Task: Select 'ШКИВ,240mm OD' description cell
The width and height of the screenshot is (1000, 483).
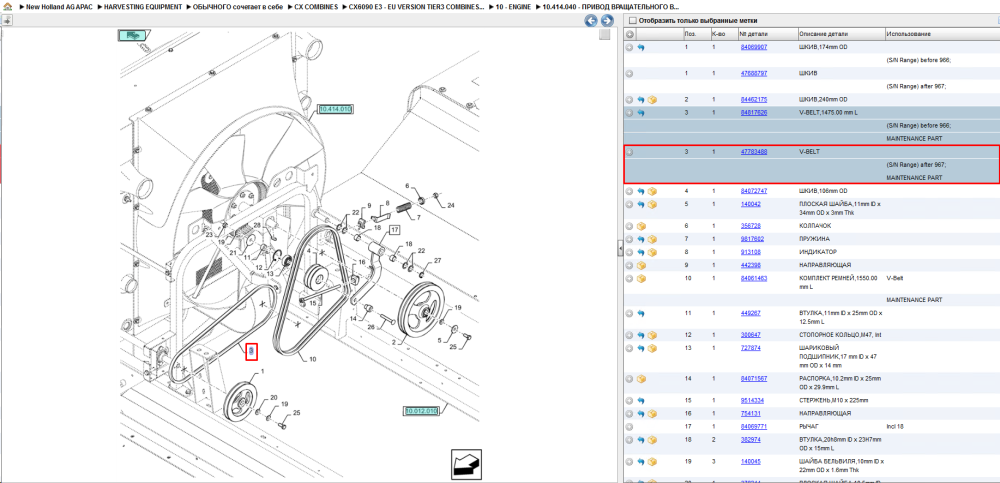Action: (x=823, y=100)
